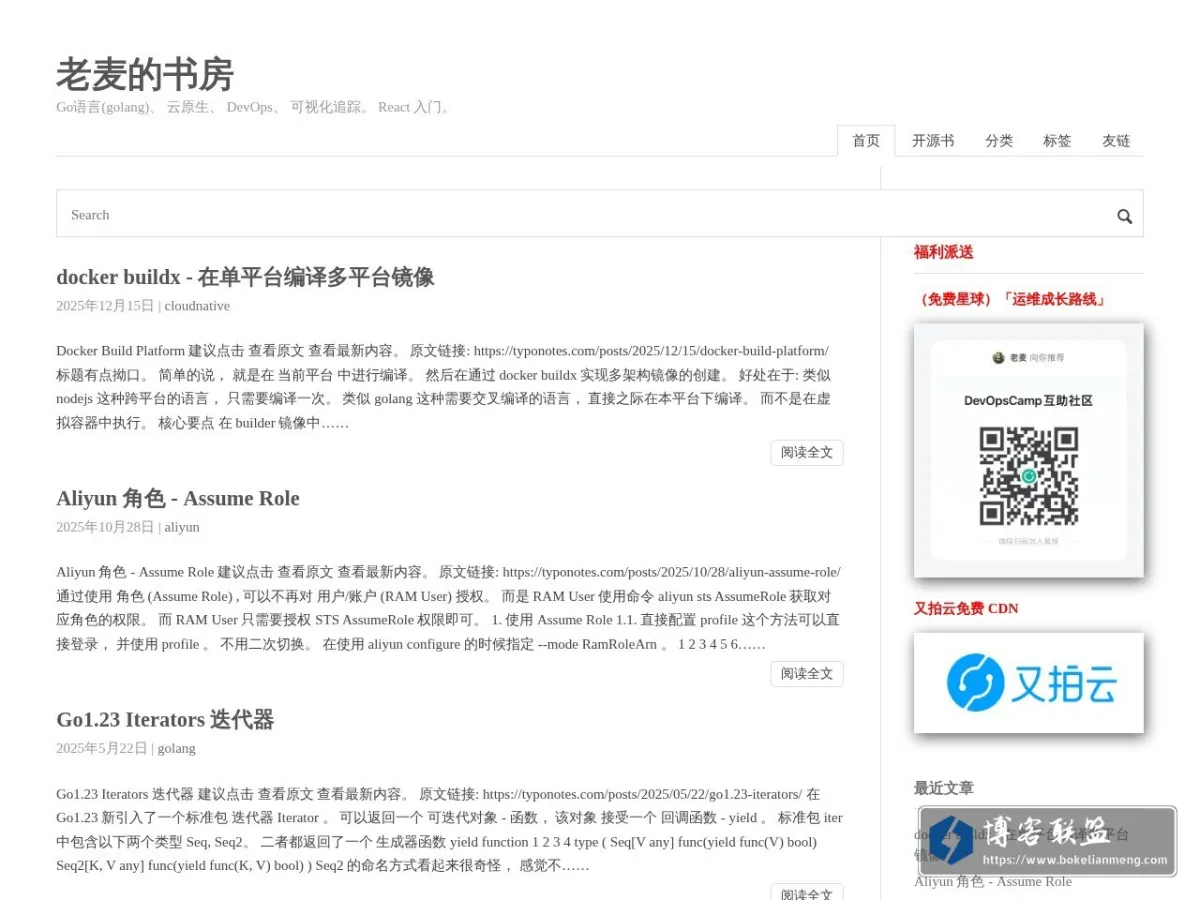Open the 友链 tab

[x=1116, y=141]
